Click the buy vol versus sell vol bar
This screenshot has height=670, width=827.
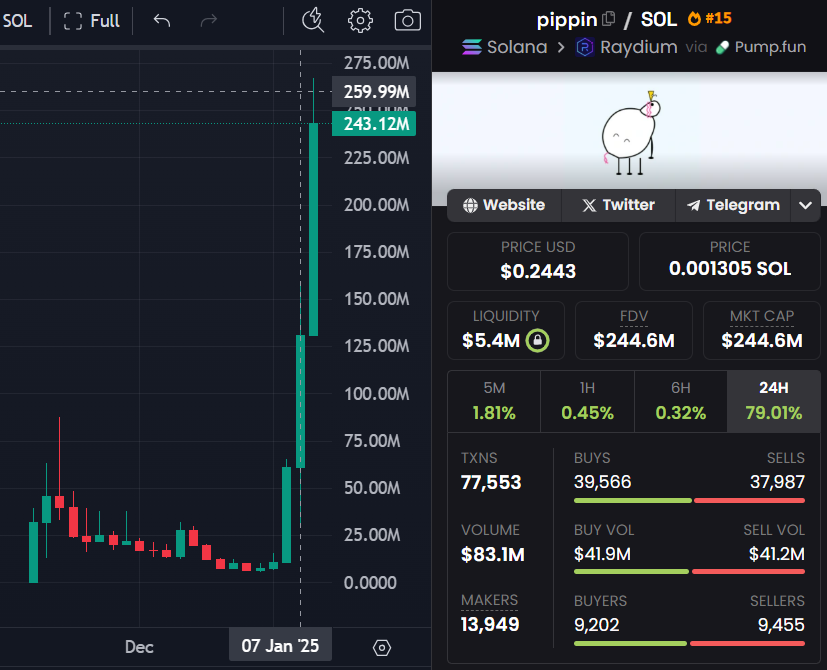point(689,571)
